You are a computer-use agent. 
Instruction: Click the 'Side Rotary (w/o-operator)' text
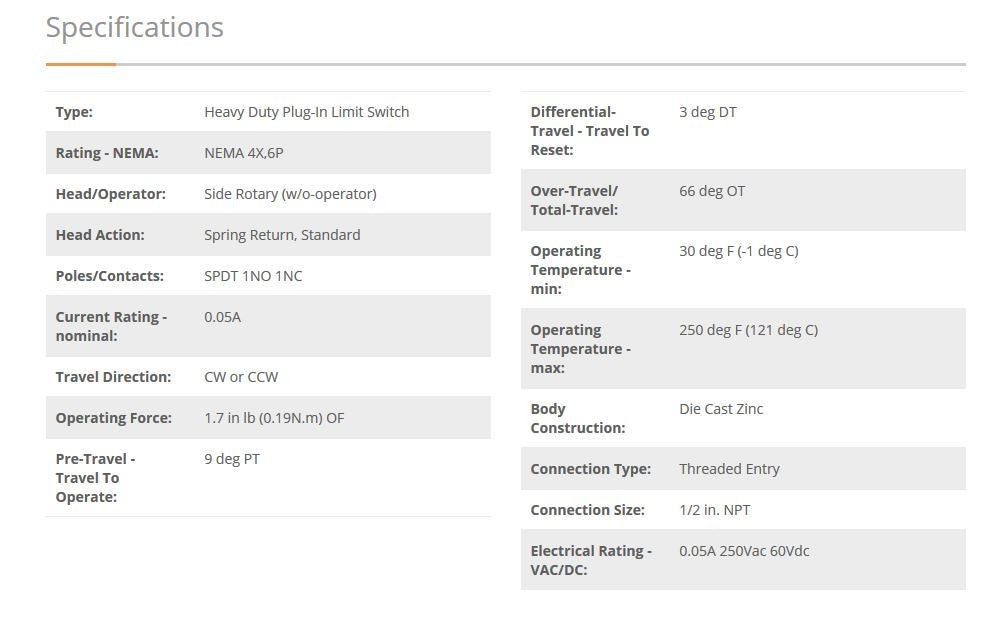tap(290, 194)
